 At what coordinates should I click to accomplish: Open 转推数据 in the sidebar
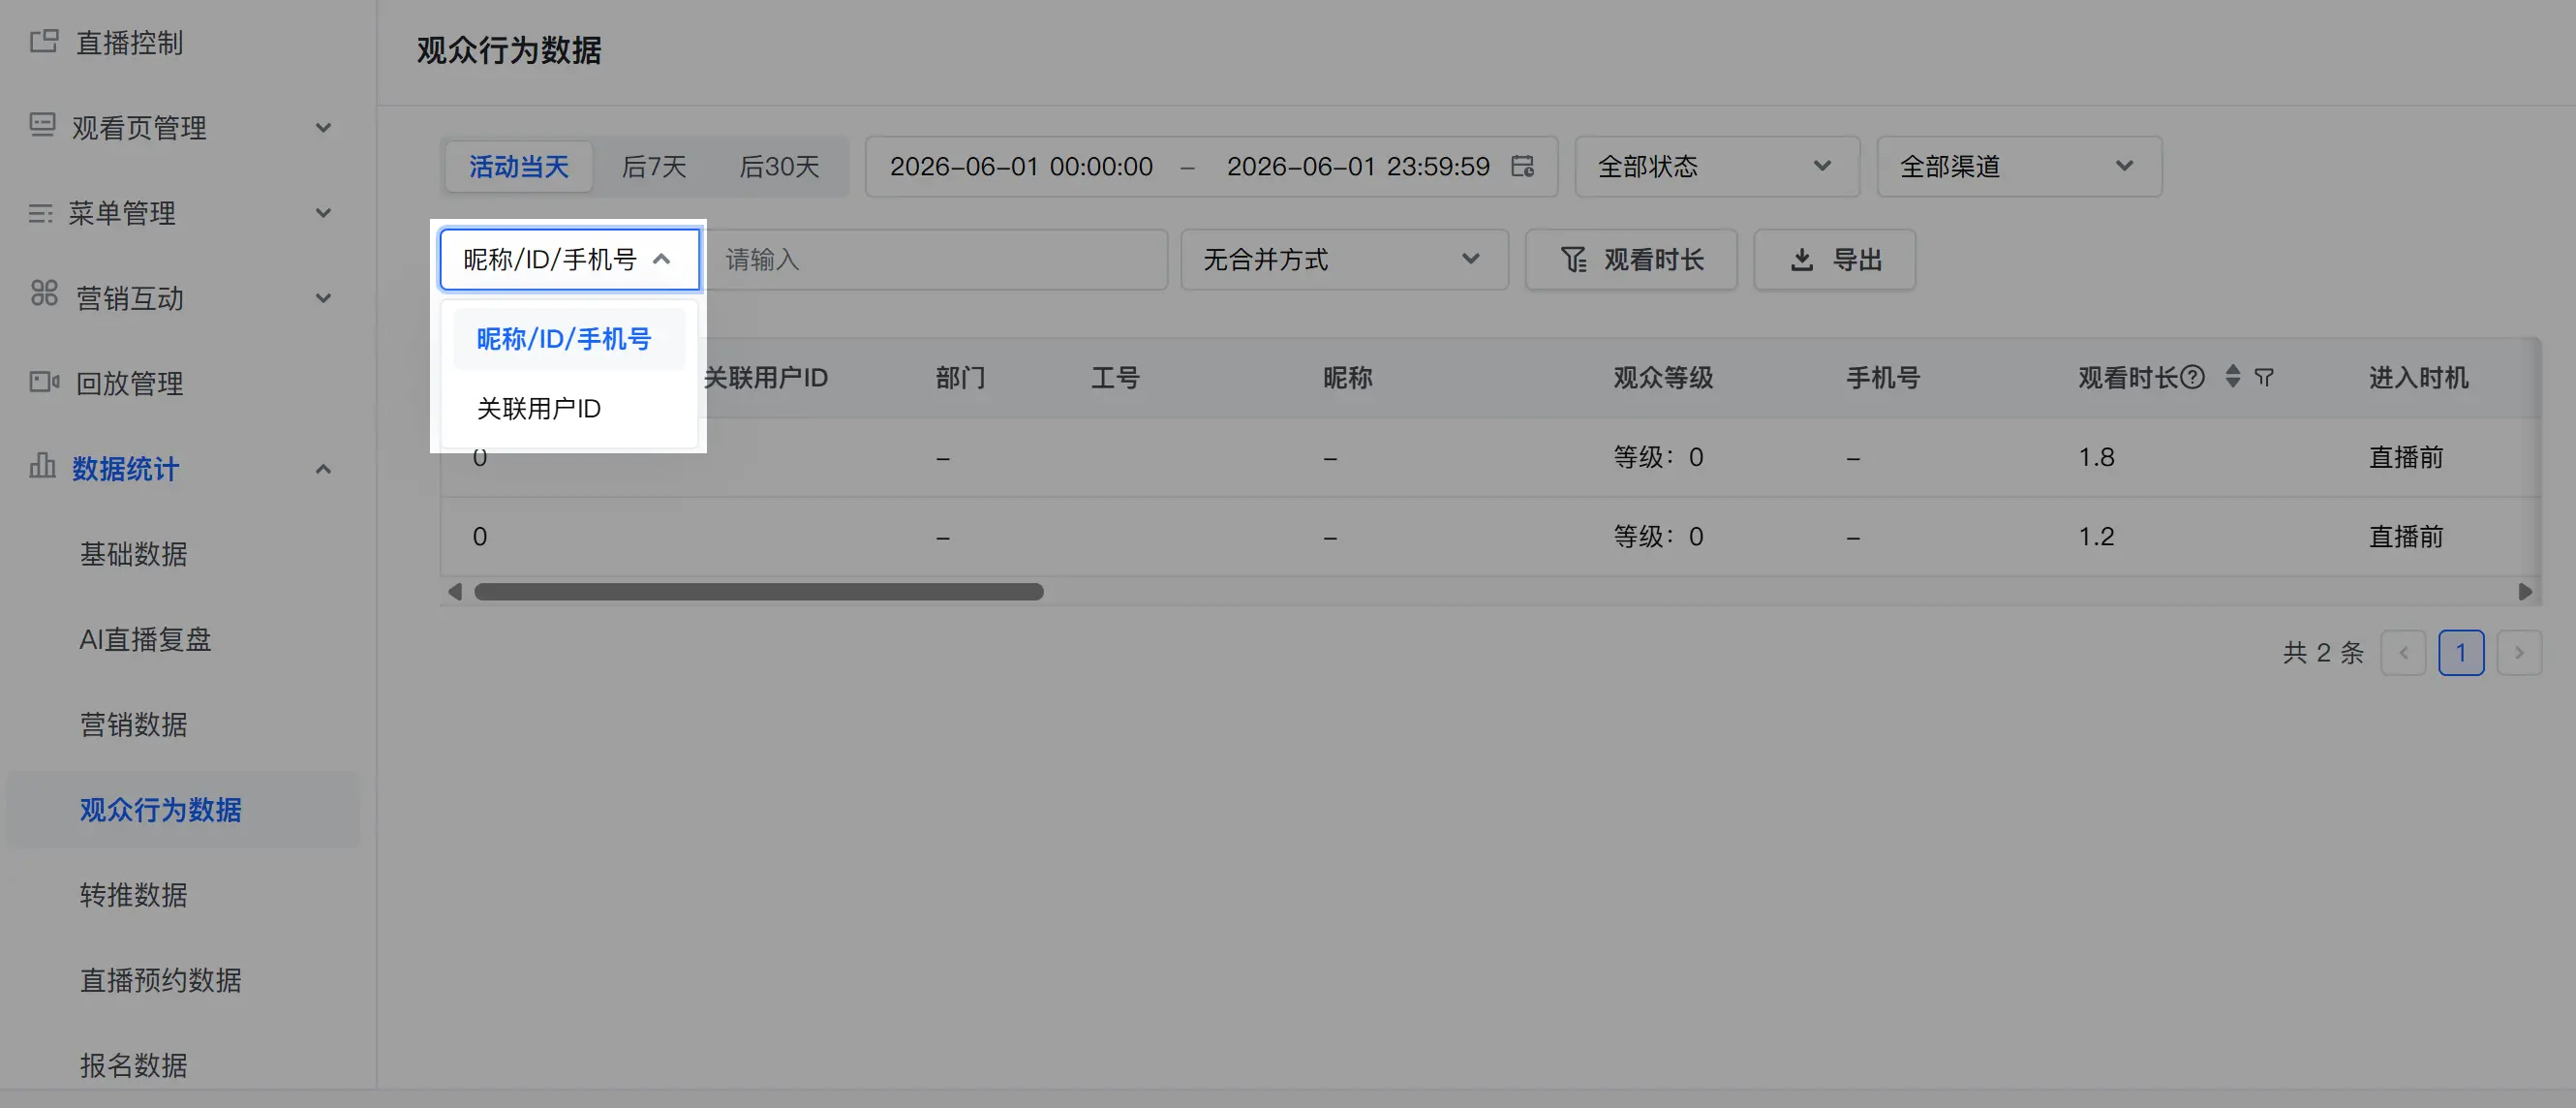click(134, 895)
